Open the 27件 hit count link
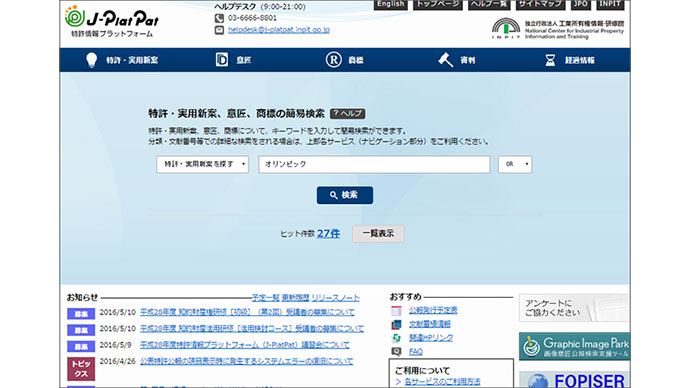Screen dimensions: 690x388 328,234
